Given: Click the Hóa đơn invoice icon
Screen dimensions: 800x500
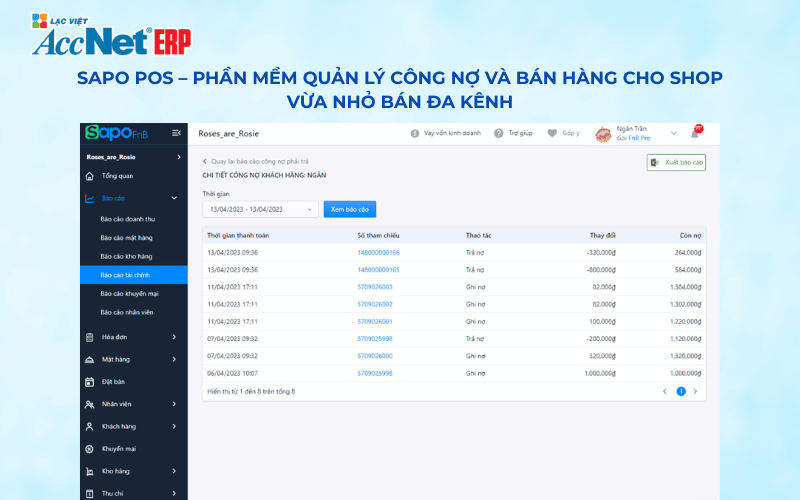Looking at the screenshot, I should click(x=89, y=337).
